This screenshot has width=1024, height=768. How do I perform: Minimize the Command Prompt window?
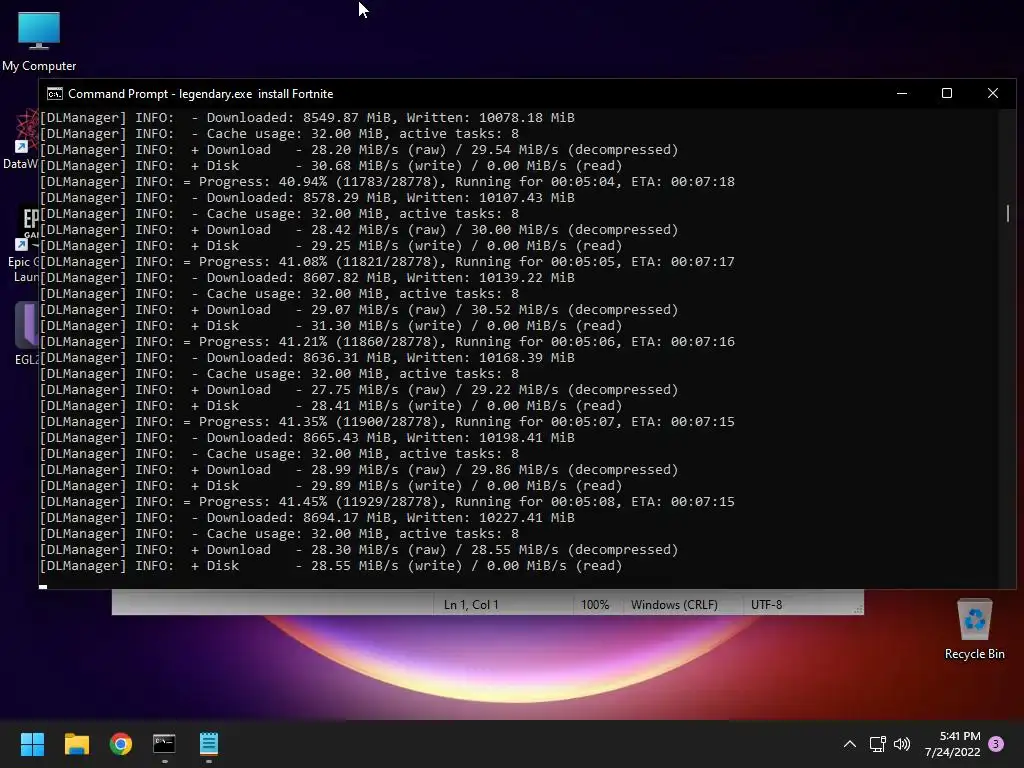tap(902, 93)
